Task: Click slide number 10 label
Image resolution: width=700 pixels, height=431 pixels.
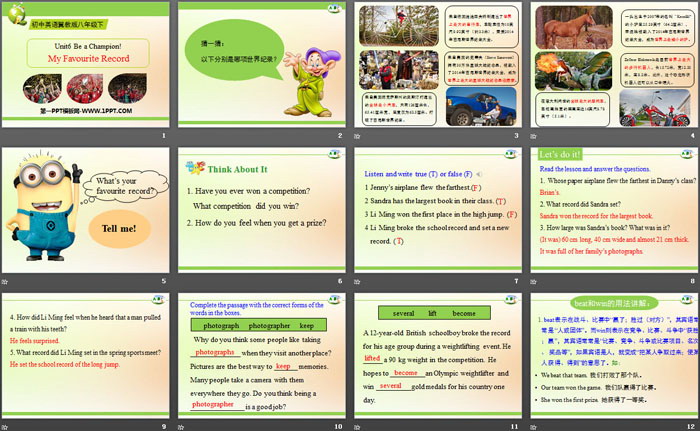Action: (338, 427)
